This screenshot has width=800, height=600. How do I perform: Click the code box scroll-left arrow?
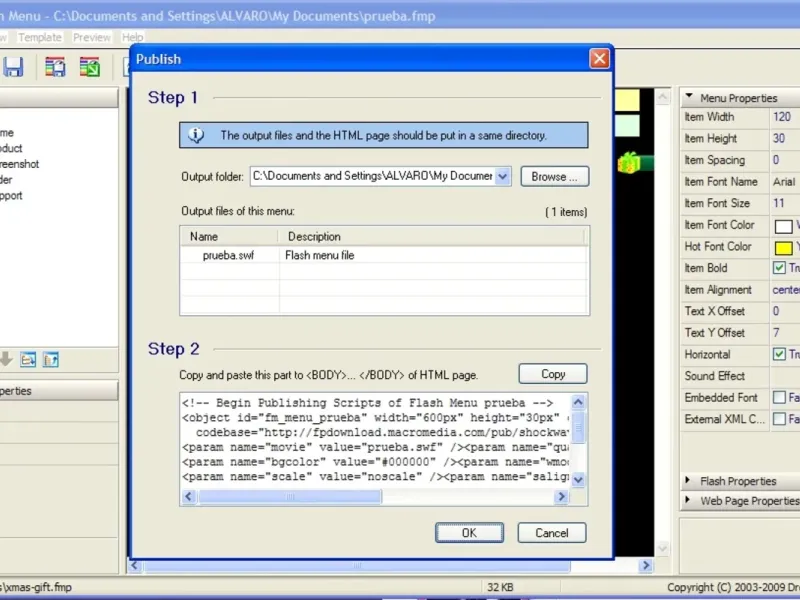point(189,496)
